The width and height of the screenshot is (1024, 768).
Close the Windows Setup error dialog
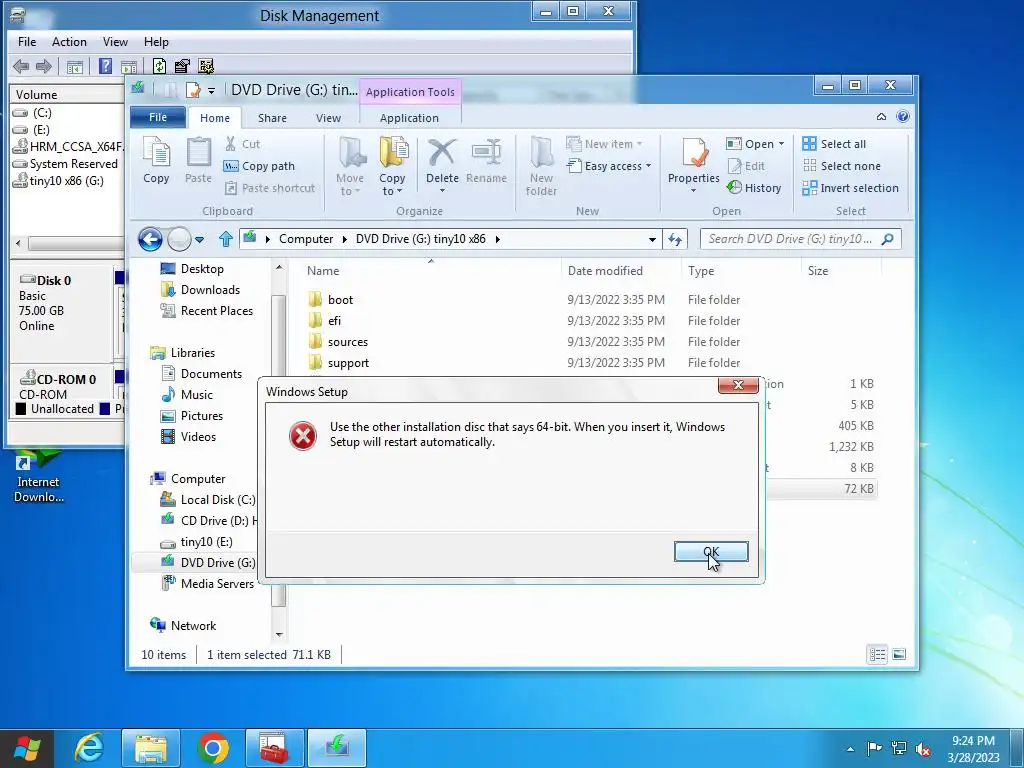(x=738, y=385)
